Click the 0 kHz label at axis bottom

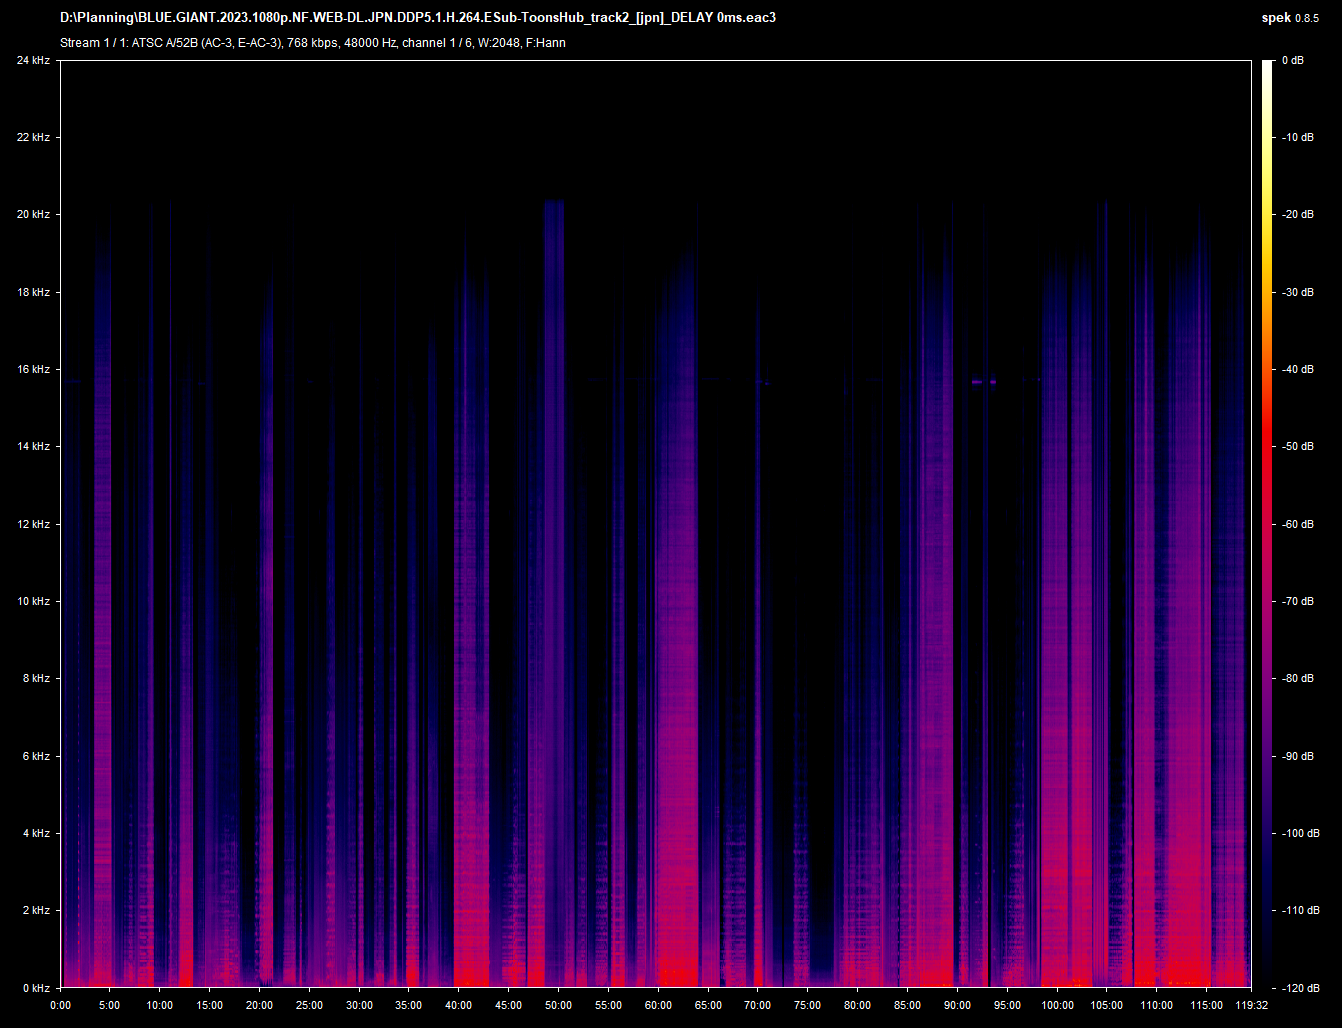tap(36, 988)
